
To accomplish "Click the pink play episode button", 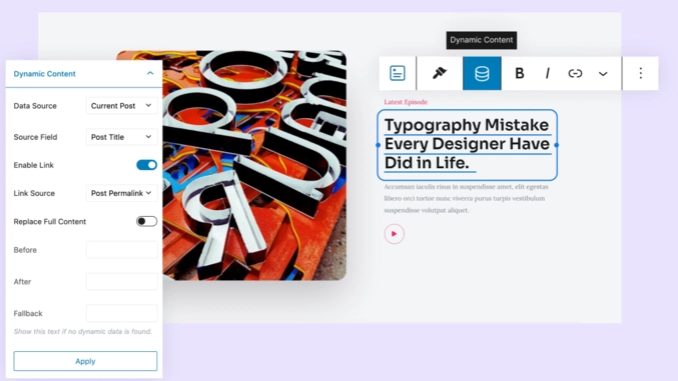I will coord(394,234).
